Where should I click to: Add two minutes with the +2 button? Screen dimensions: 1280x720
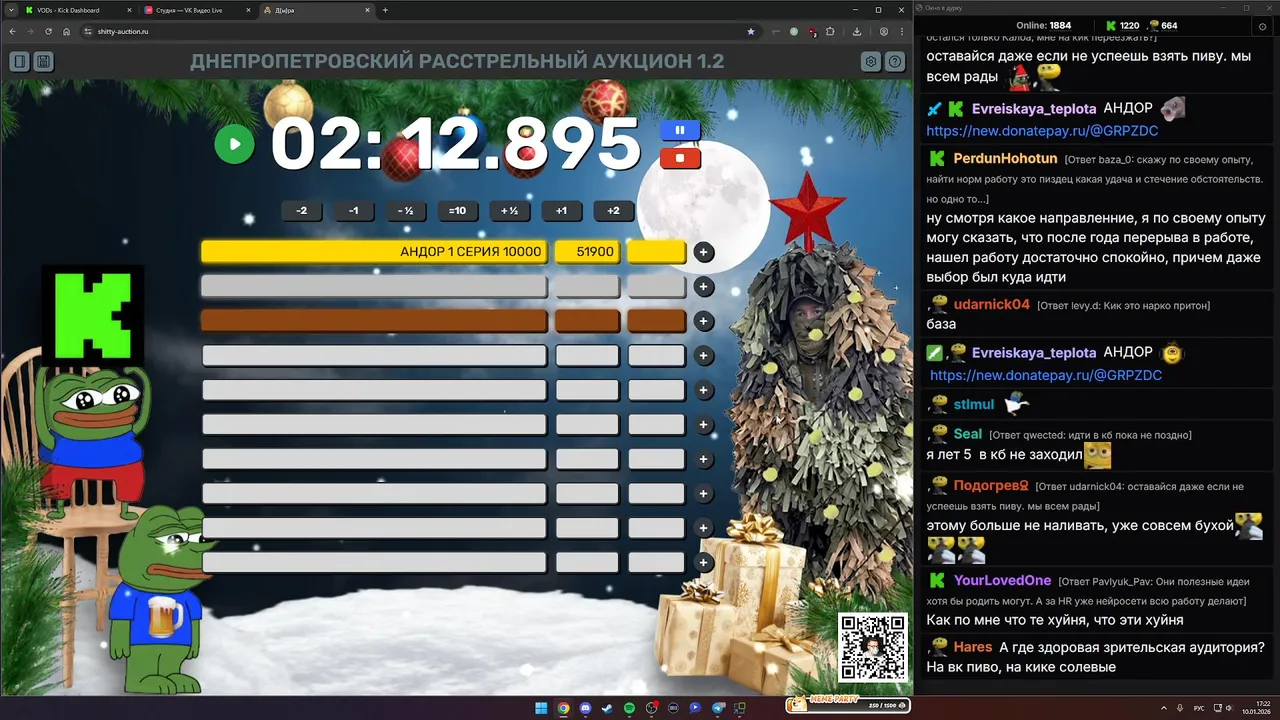point(613,211)
